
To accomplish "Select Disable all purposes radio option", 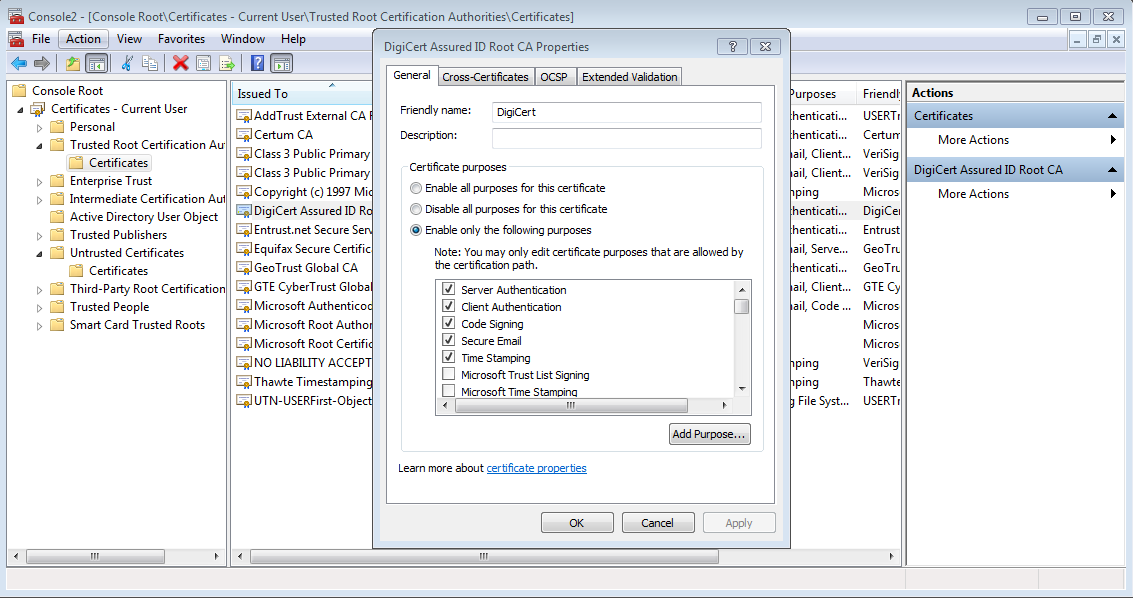I will 416,209.
